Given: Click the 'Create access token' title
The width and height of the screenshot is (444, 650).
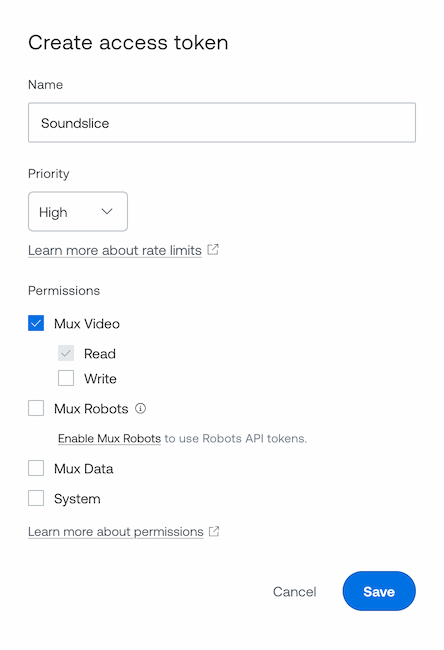Looking at the screenshot, I should 128,43.
